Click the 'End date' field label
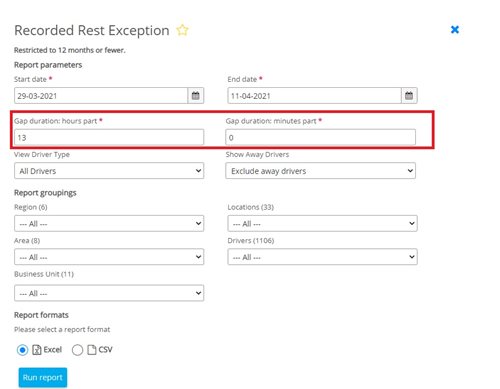500x389 pixels. point(242,79)
